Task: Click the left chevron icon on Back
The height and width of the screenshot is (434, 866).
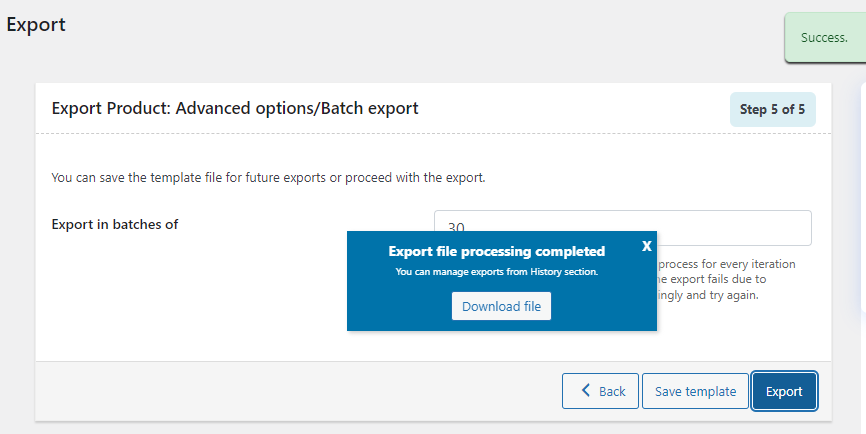Action: point(587,391)
